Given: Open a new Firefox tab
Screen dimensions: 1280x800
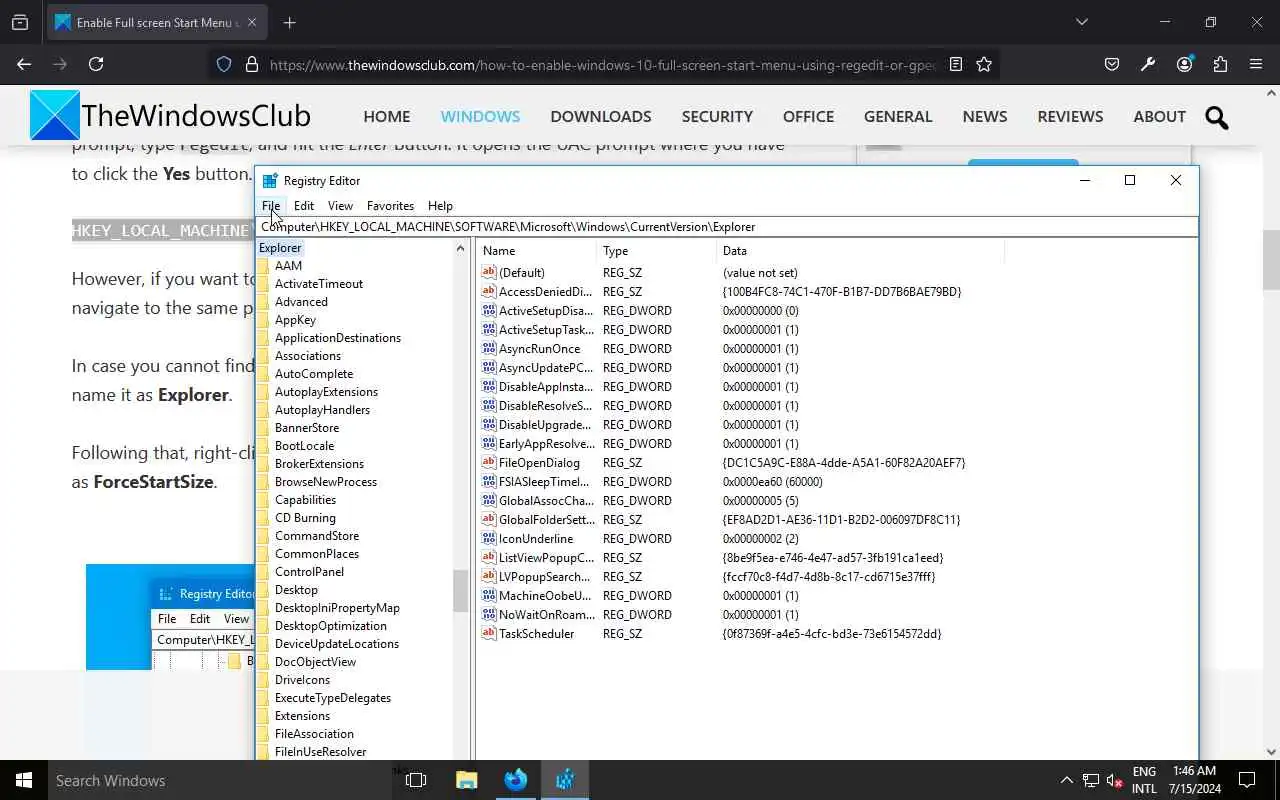Looking at the screenshot, I should click(x=289, y=22).
